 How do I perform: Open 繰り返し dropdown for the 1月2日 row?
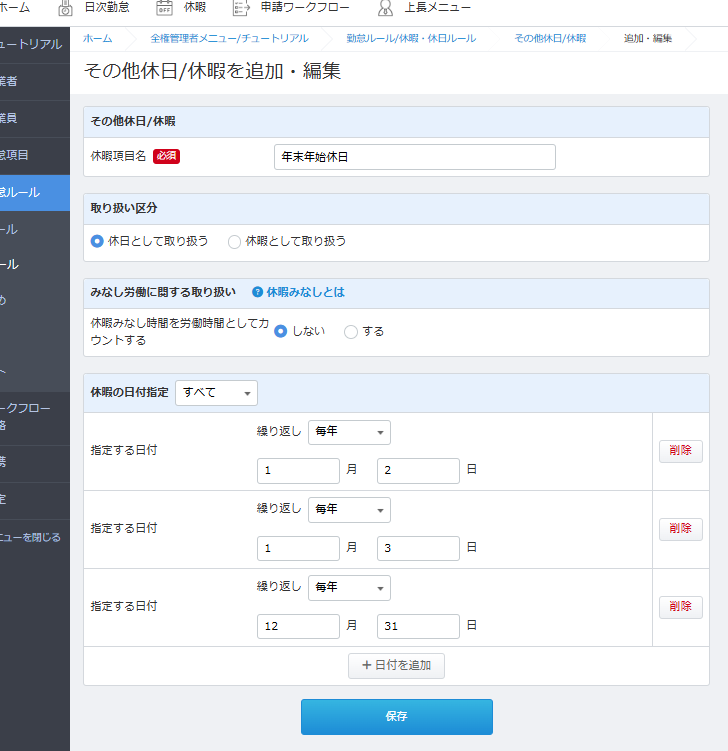(349, 432)
